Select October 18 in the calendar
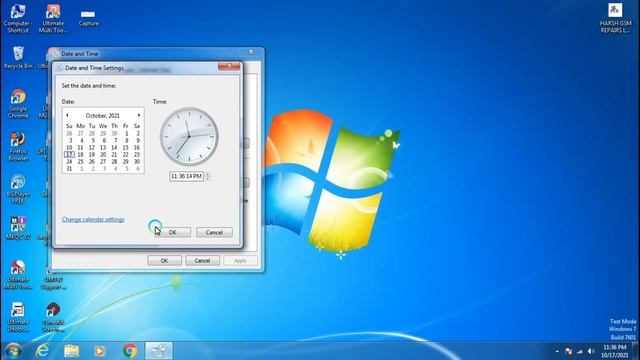The height and width of the screenshot is (360, 640). (80, 155)
